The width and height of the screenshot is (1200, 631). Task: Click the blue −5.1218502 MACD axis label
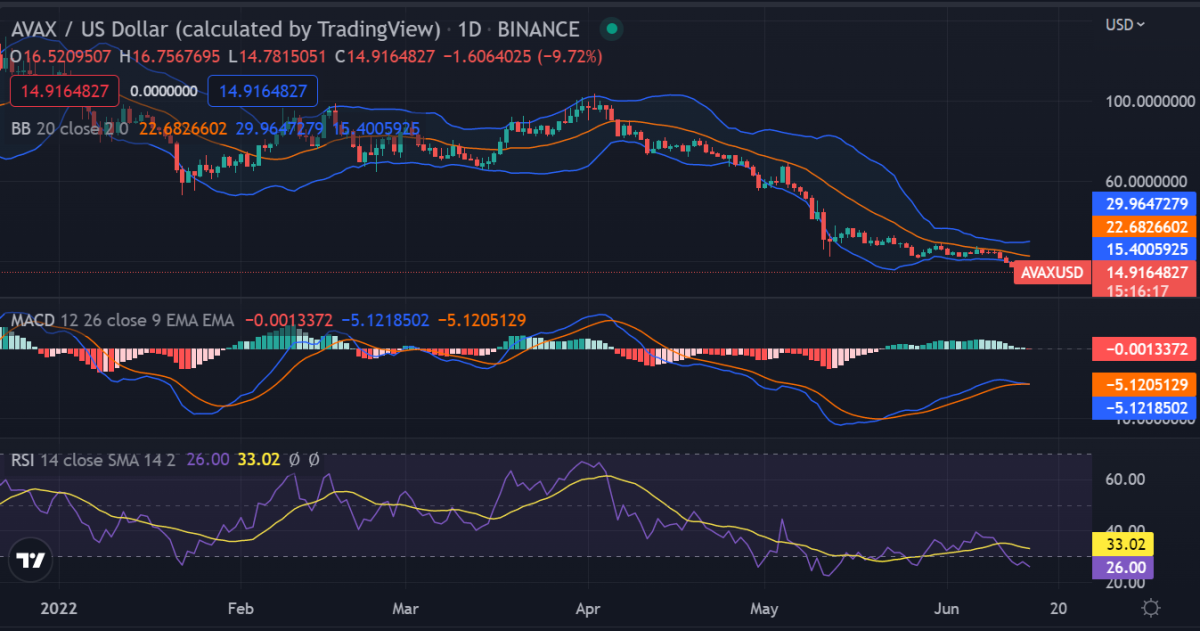click(x=1143, y=408)
